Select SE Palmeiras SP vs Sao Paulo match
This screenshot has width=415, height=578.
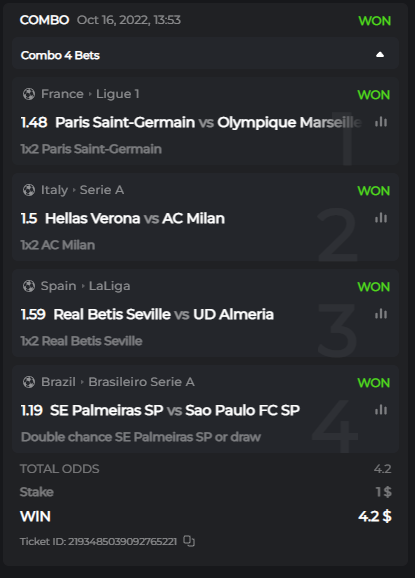175,410
